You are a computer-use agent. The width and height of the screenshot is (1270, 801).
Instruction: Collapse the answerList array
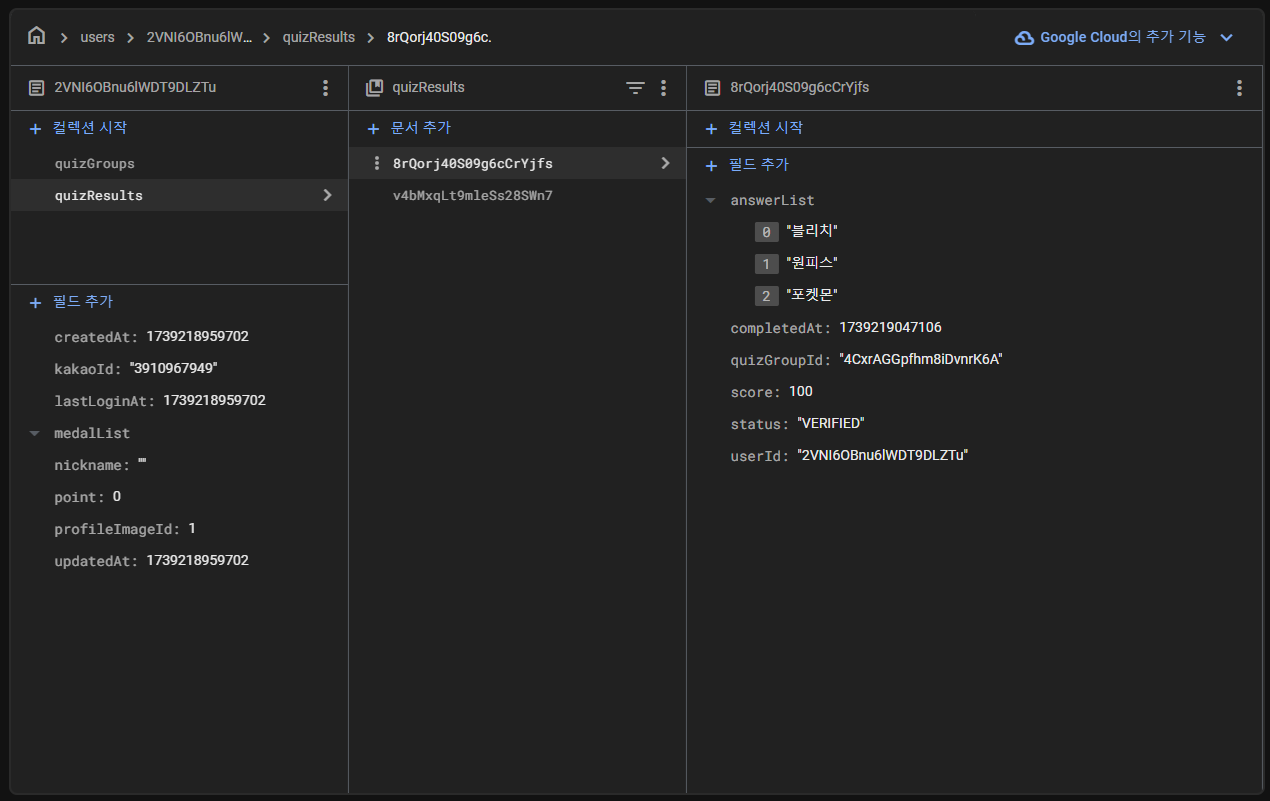(x=711, y=200)
